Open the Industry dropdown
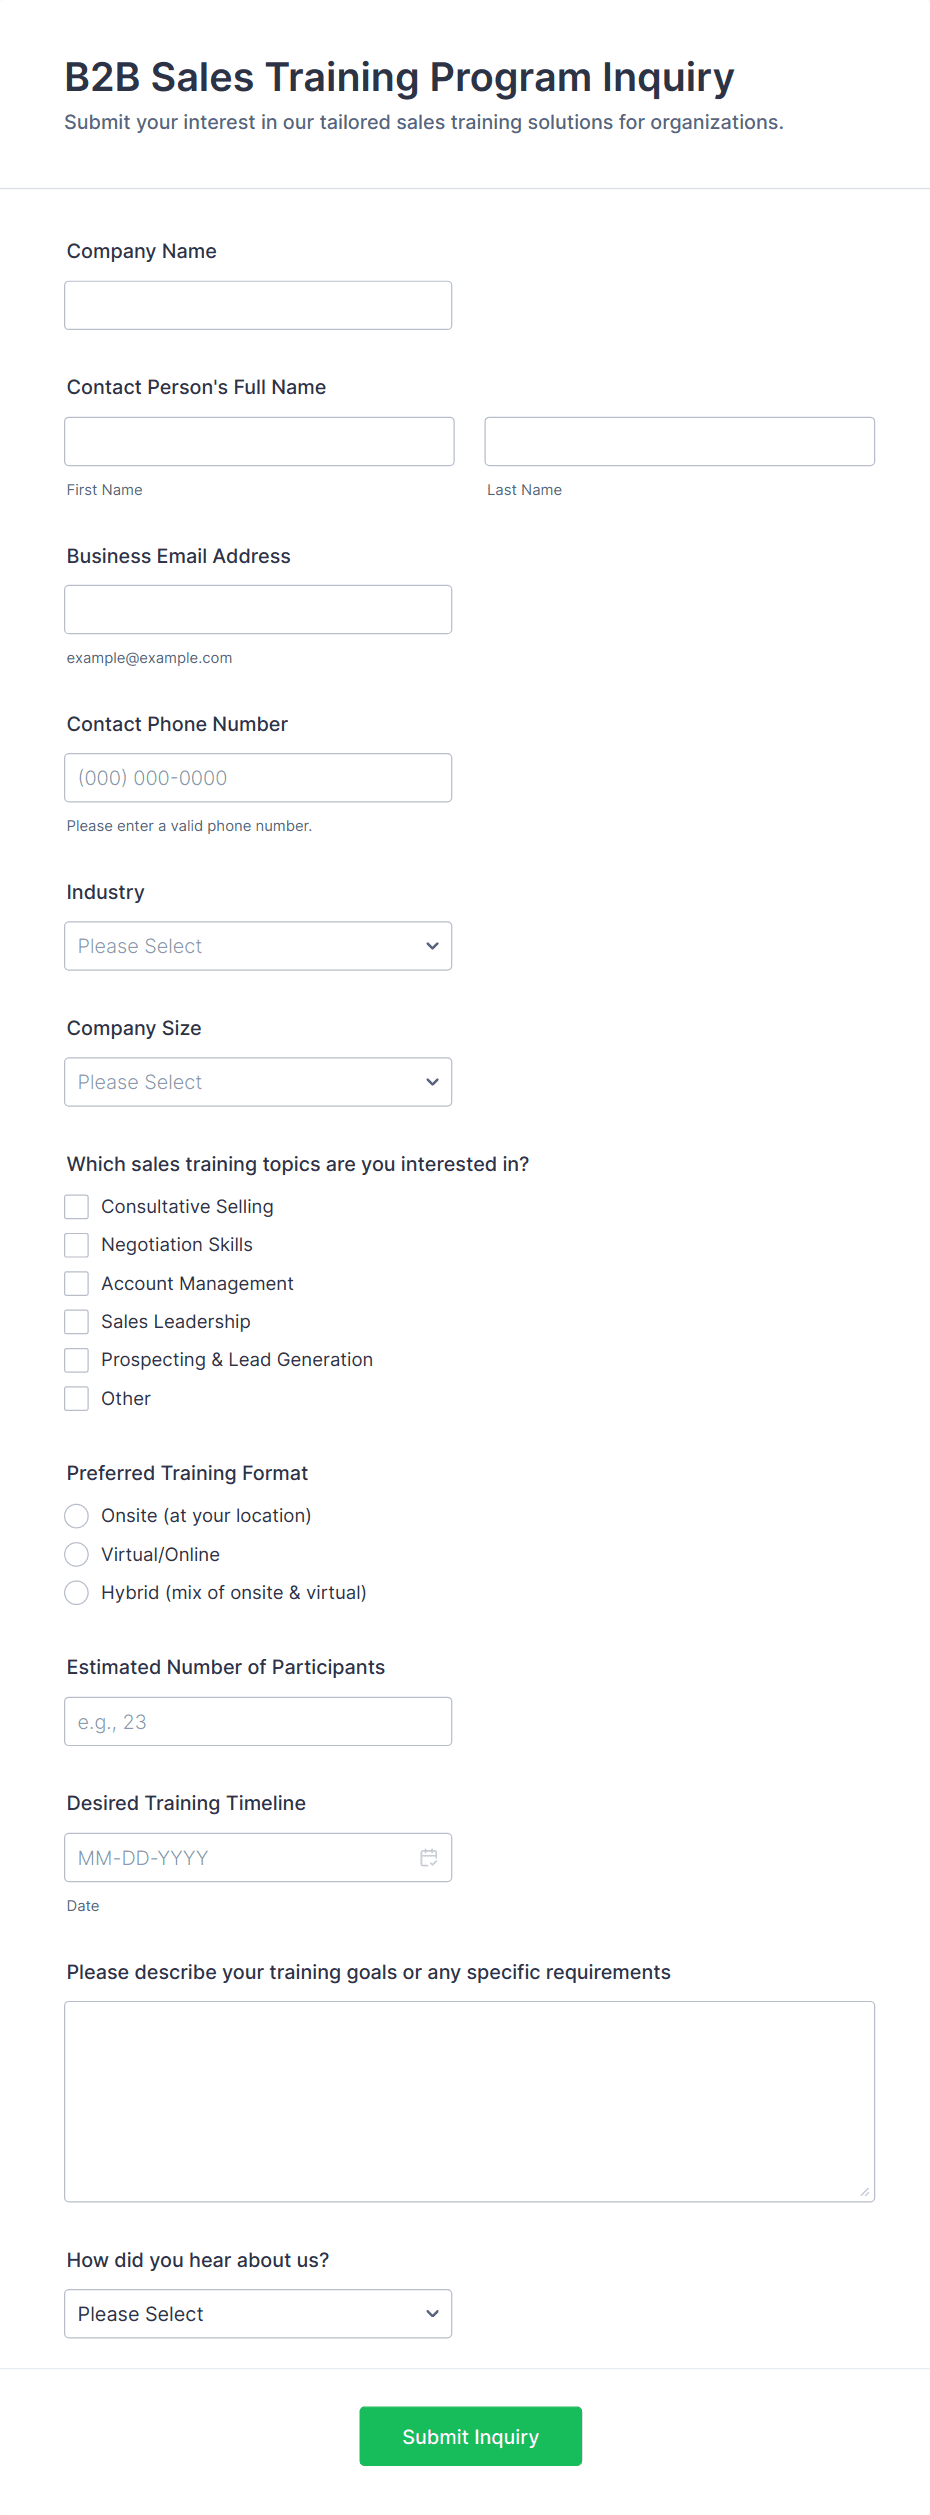 click(x=258, y=946)
